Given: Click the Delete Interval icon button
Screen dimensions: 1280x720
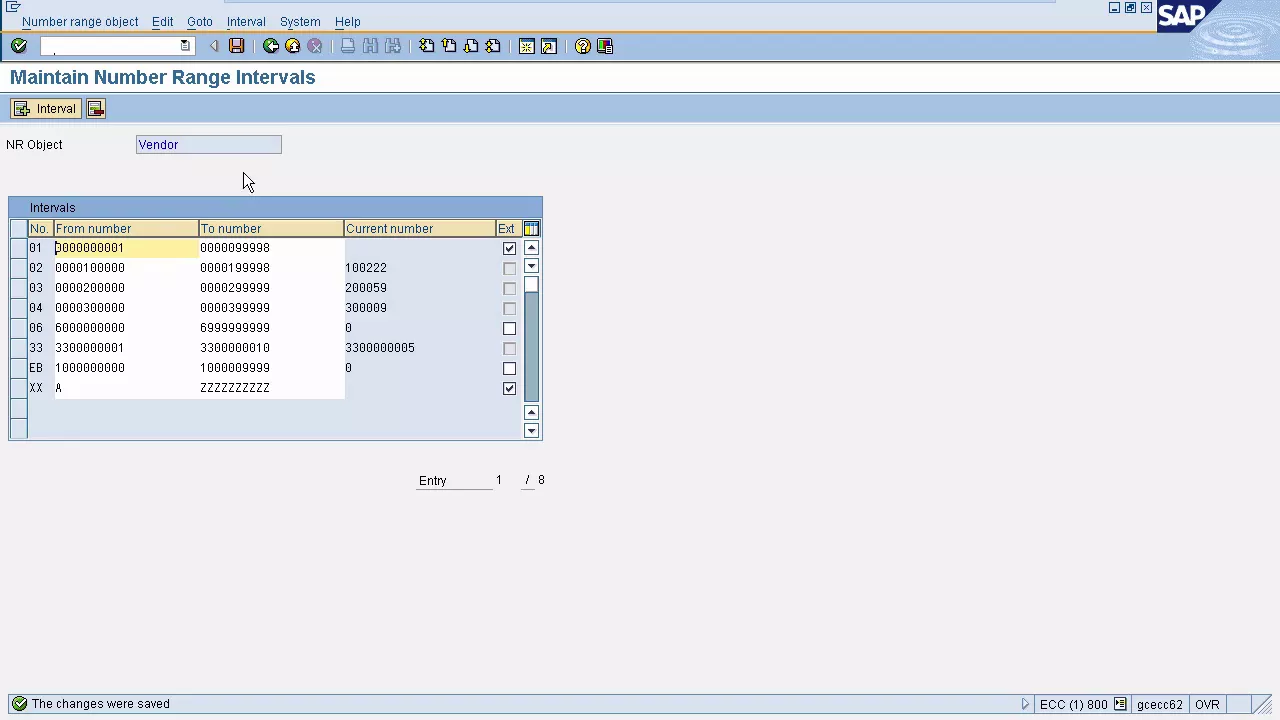Looking at the screenshot, I should pos(96,109).
